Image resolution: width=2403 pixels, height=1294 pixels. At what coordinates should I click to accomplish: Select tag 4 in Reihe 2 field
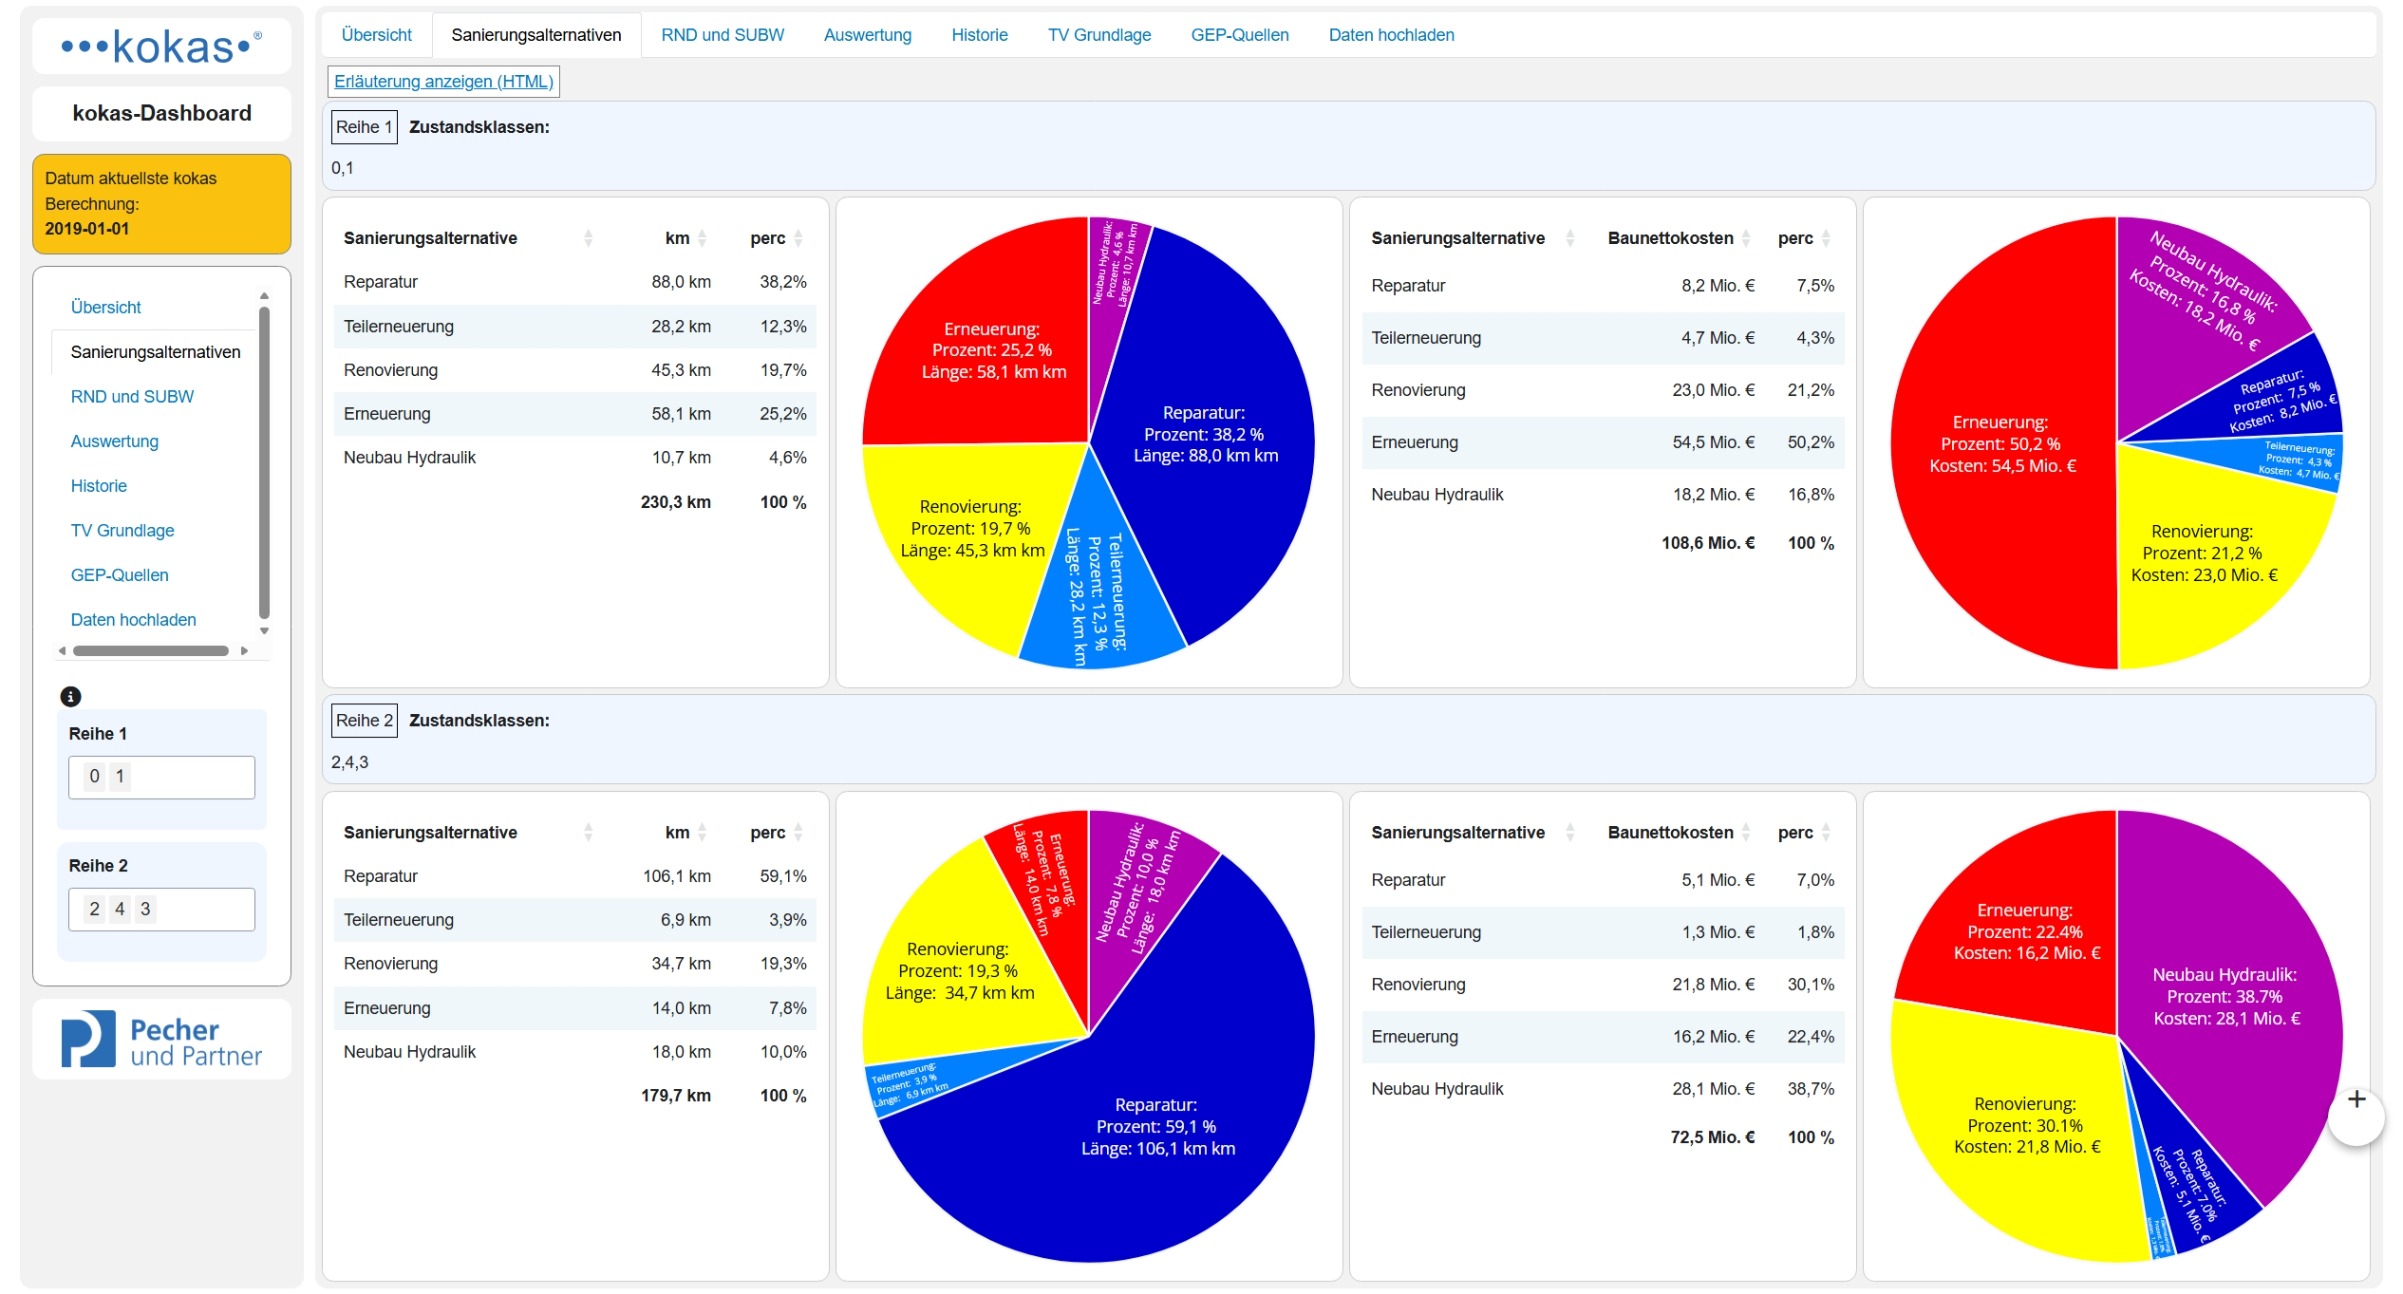coord(120,909)
